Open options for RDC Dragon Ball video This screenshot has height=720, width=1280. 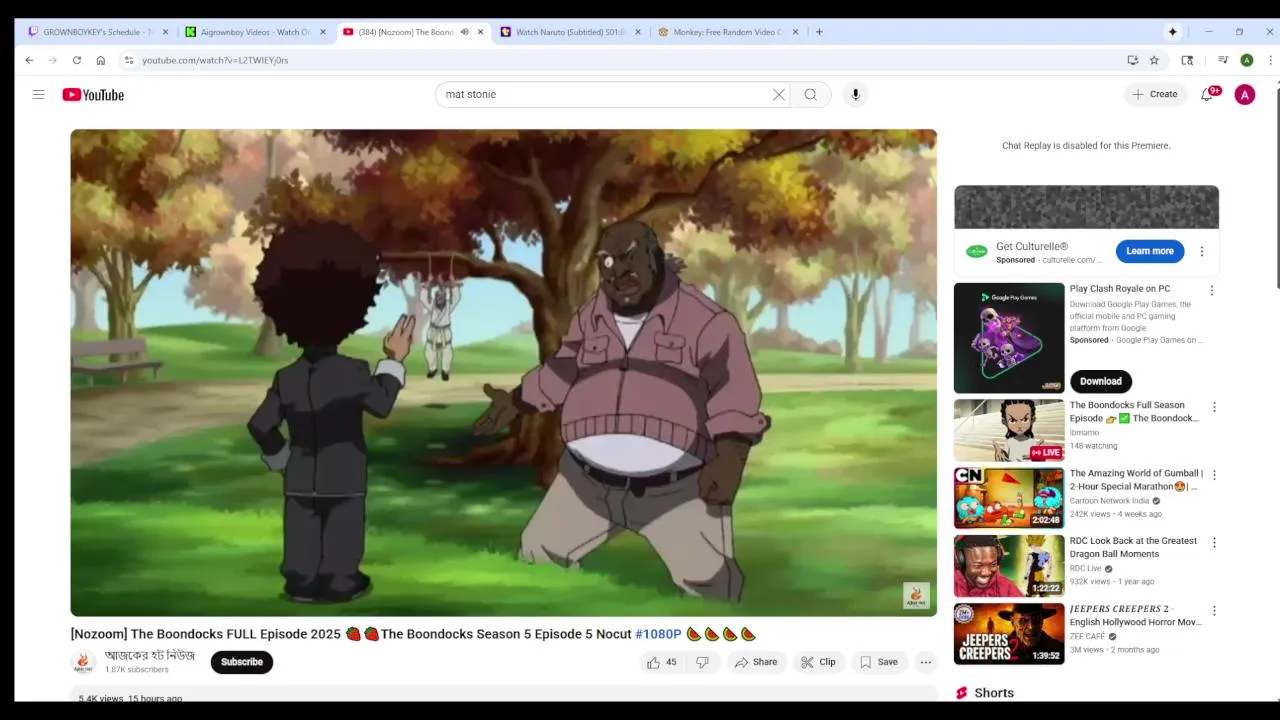pos(1214,543)
